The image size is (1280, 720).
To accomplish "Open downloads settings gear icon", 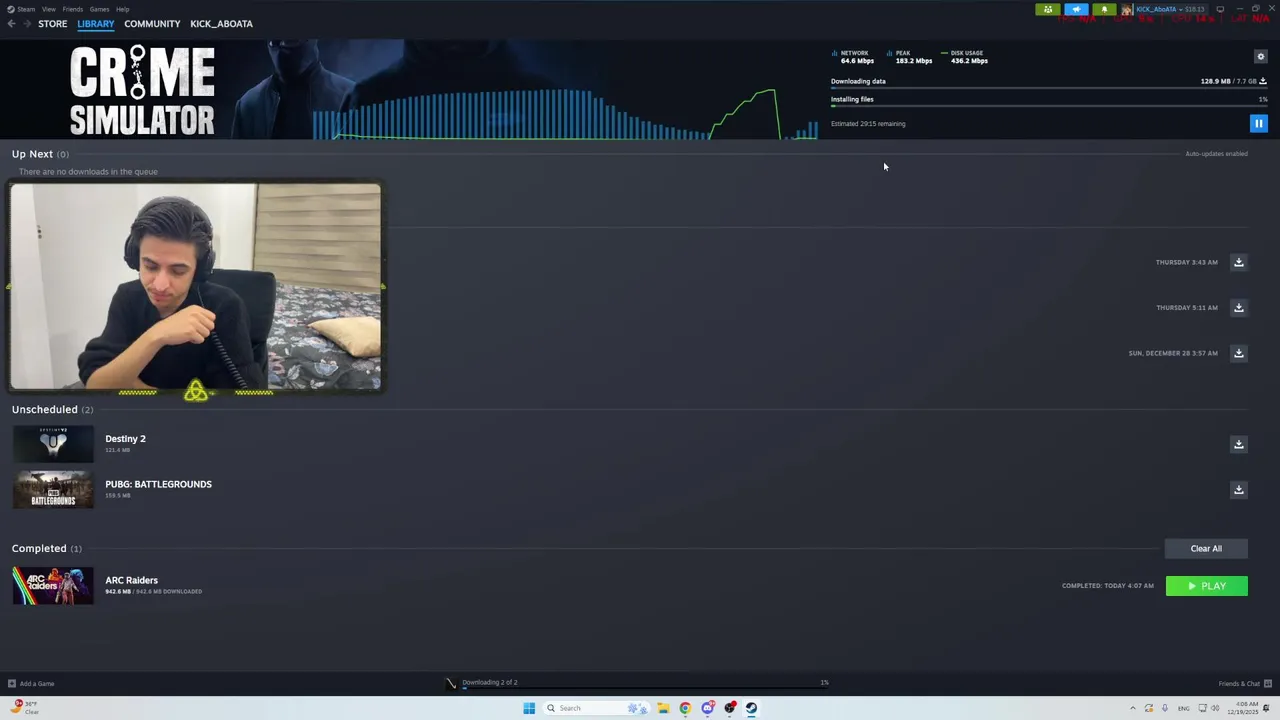I will [1260, 57].
